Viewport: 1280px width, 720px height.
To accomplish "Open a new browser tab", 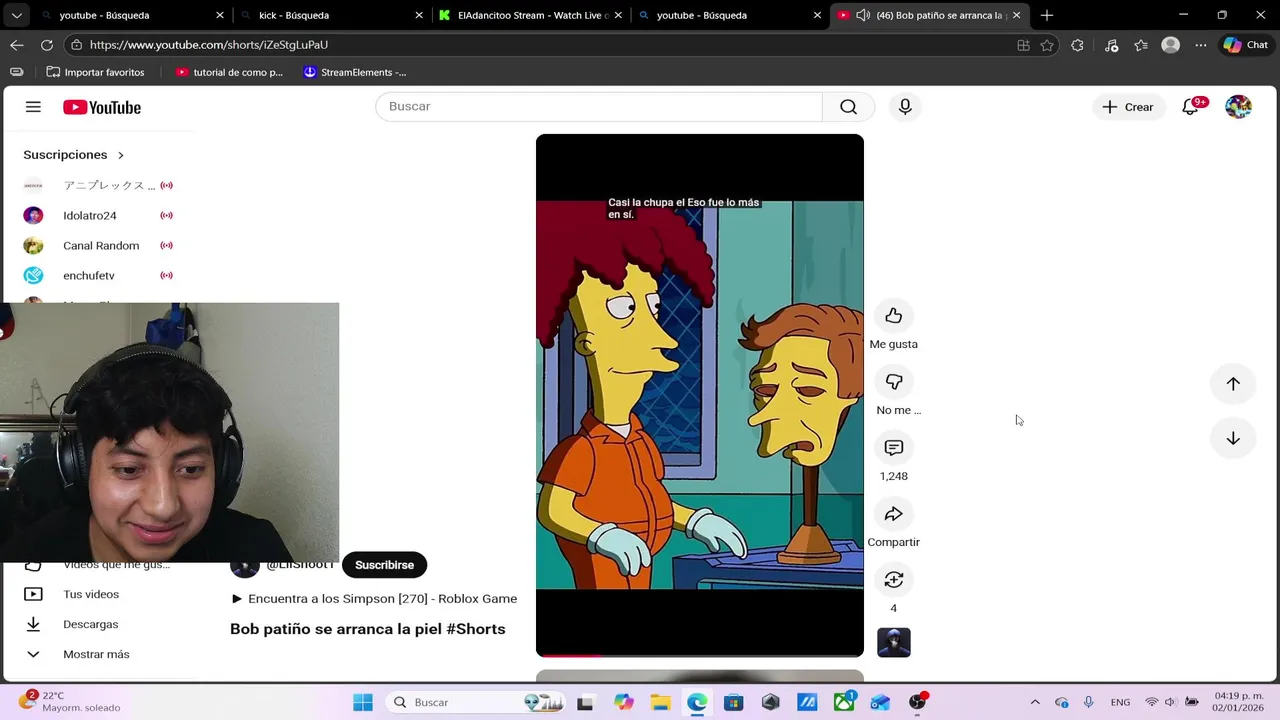I will pos(1047,15).
